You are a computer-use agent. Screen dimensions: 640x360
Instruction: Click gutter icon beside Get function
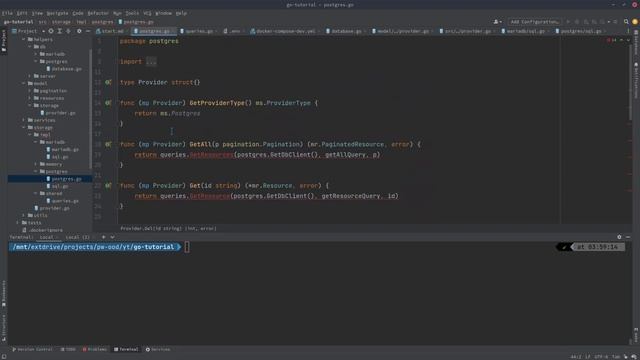click(108, 185)
